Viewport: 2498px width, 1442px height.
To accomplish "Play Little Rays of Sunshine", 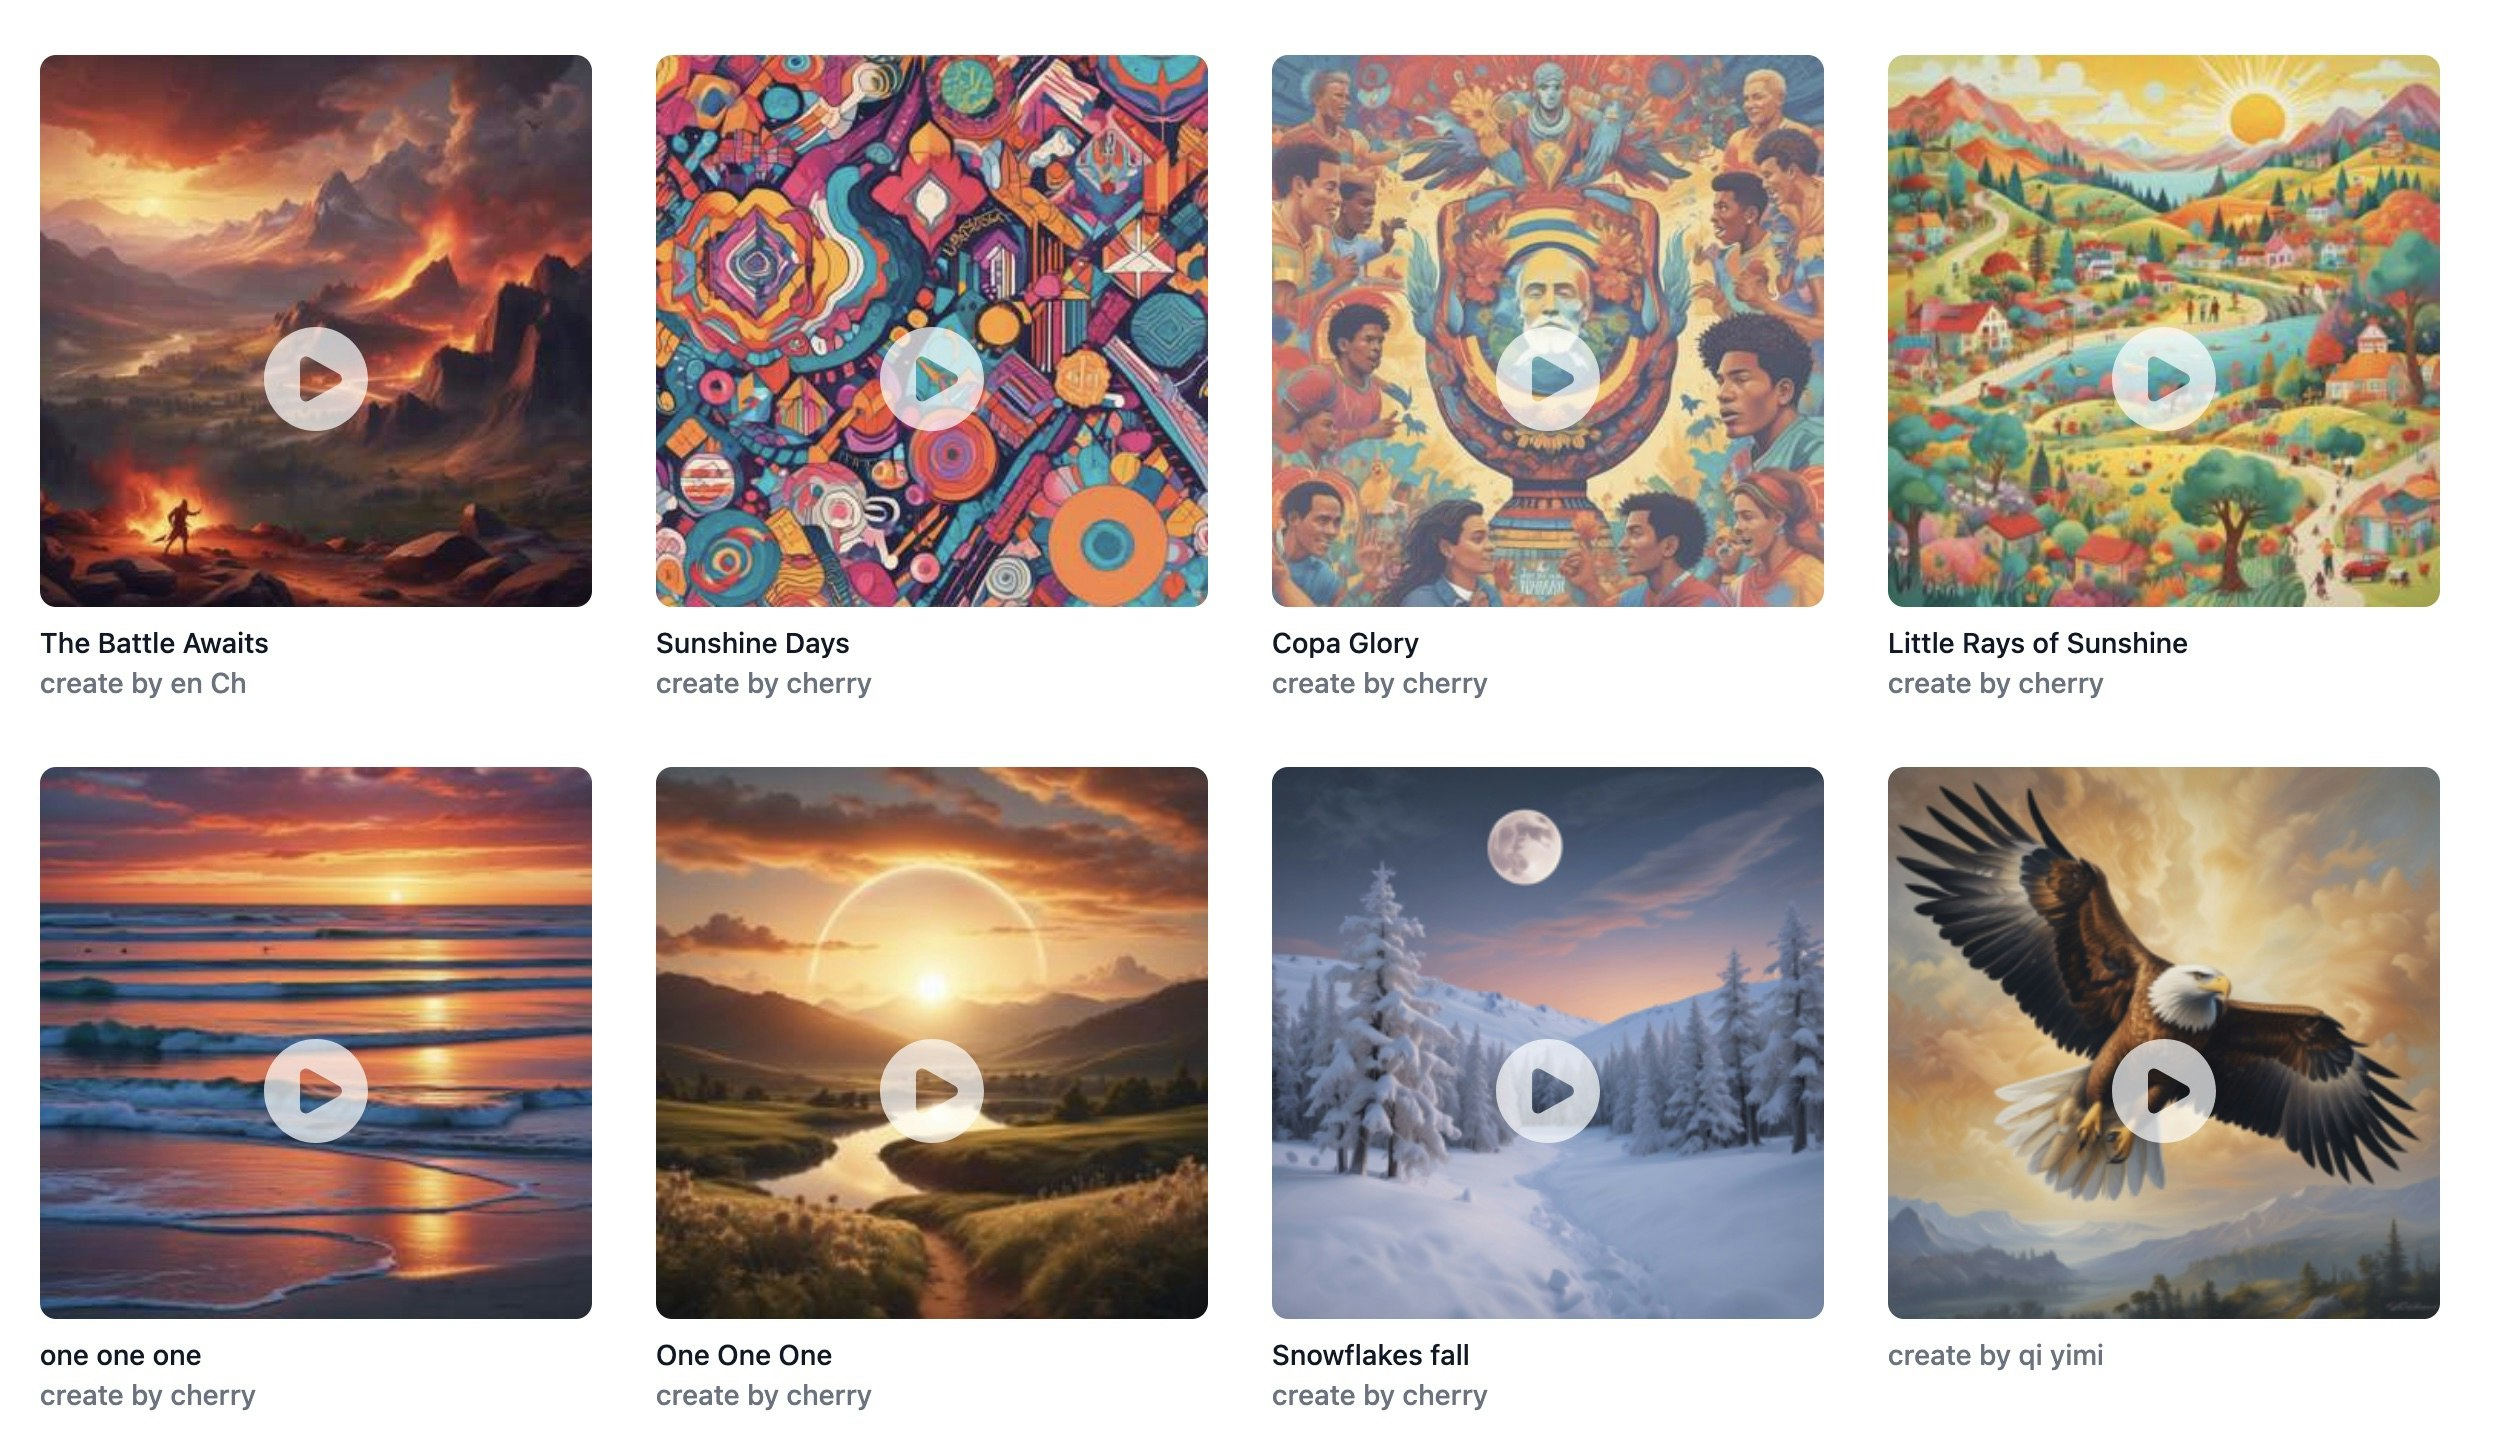I will 2164,379.
